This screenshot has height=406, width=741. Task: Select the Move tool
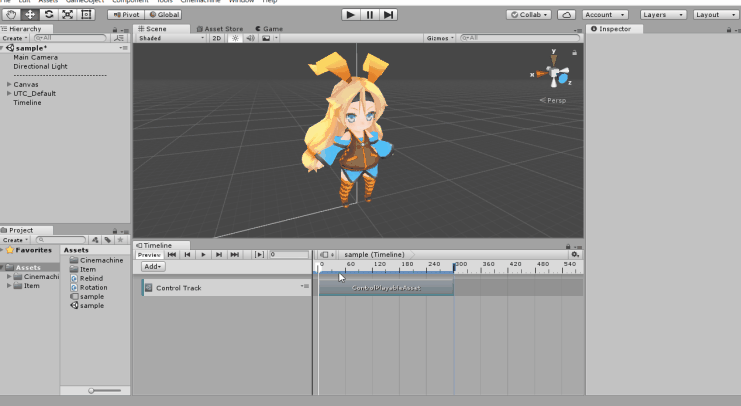(x=30, y=15)
